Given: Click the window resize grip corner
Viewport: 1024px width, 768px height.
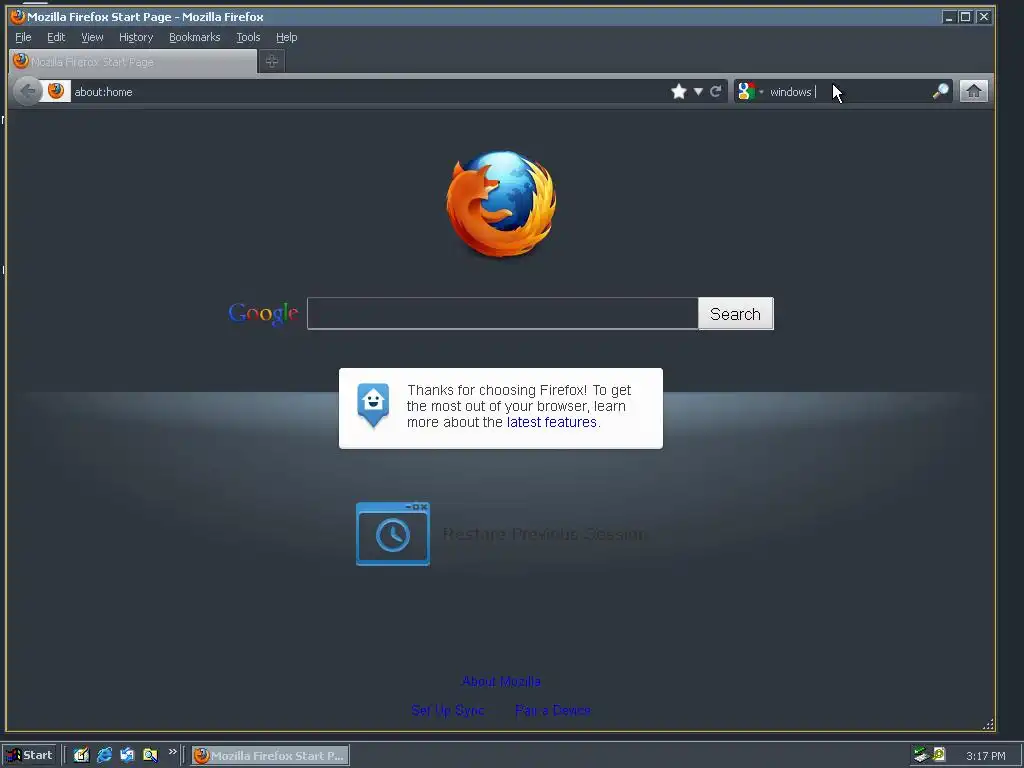Looking at the screenshot, I should (x=988, y=724).
